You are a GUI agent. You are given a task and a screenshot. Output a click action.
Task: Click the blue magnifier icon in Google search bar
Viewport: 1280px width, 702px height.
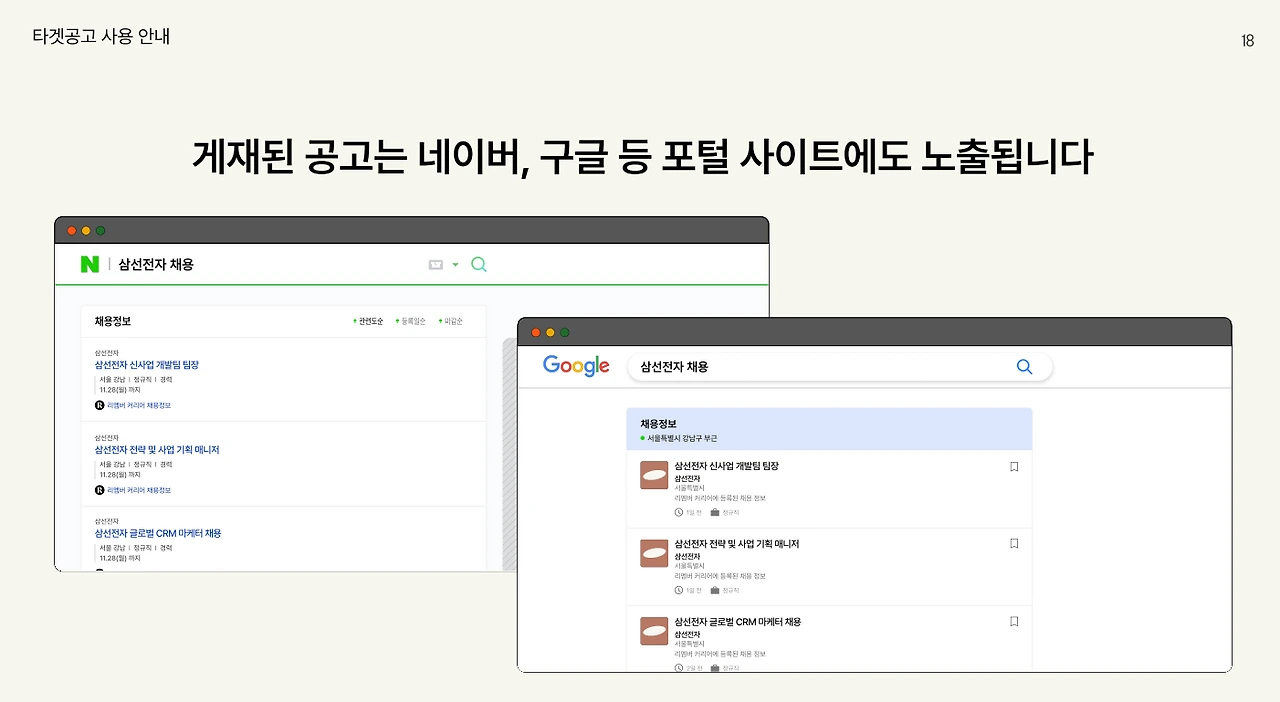tap(1024, 366)
